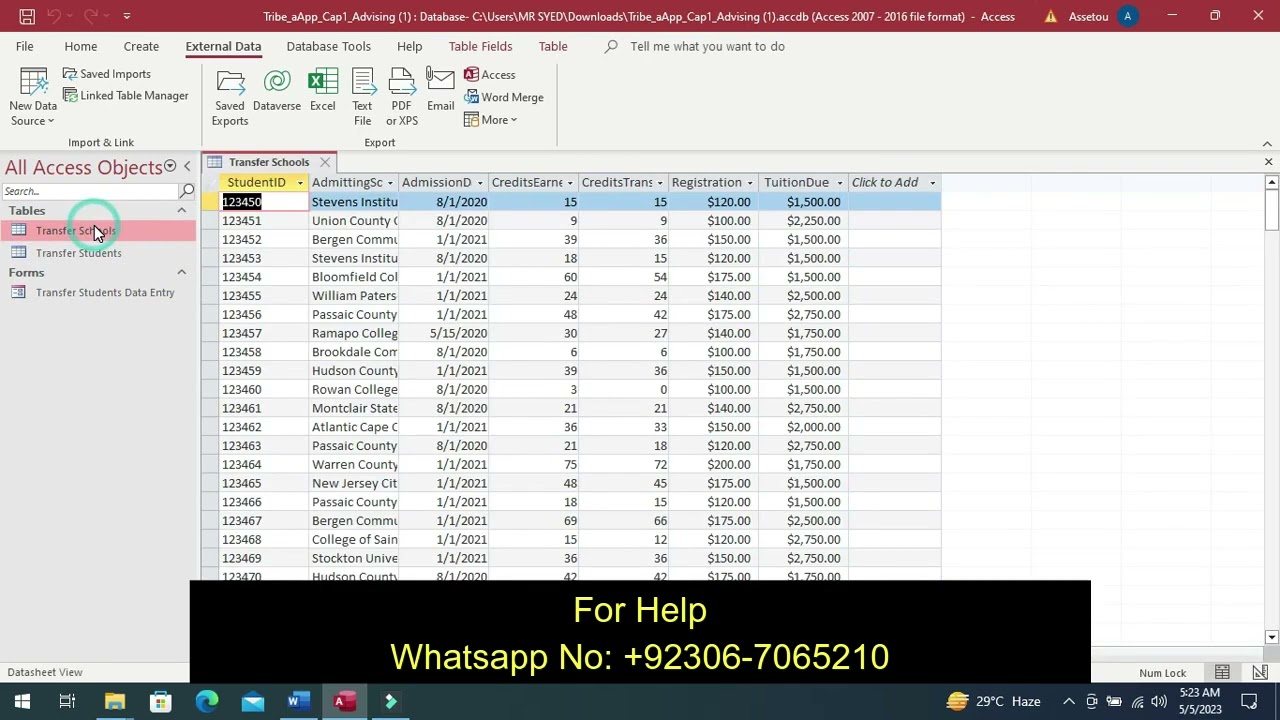Open the Help tab
This screenshot has width=1280, height=720.
409,46
